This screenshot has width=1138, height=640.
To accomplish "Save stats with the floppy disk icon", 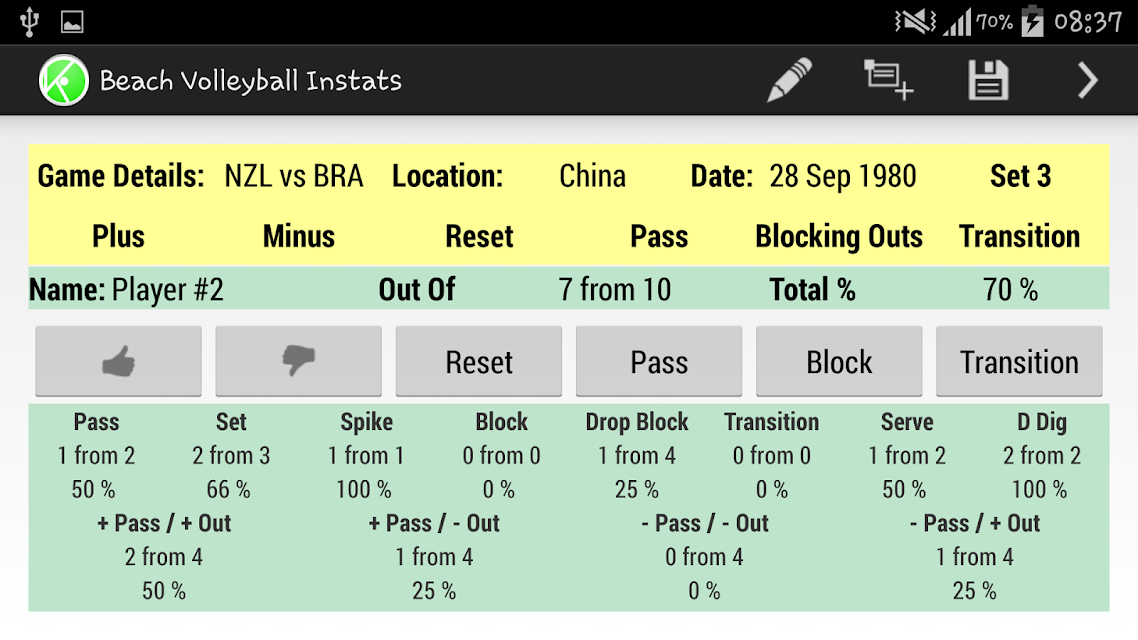I will 988,80.
